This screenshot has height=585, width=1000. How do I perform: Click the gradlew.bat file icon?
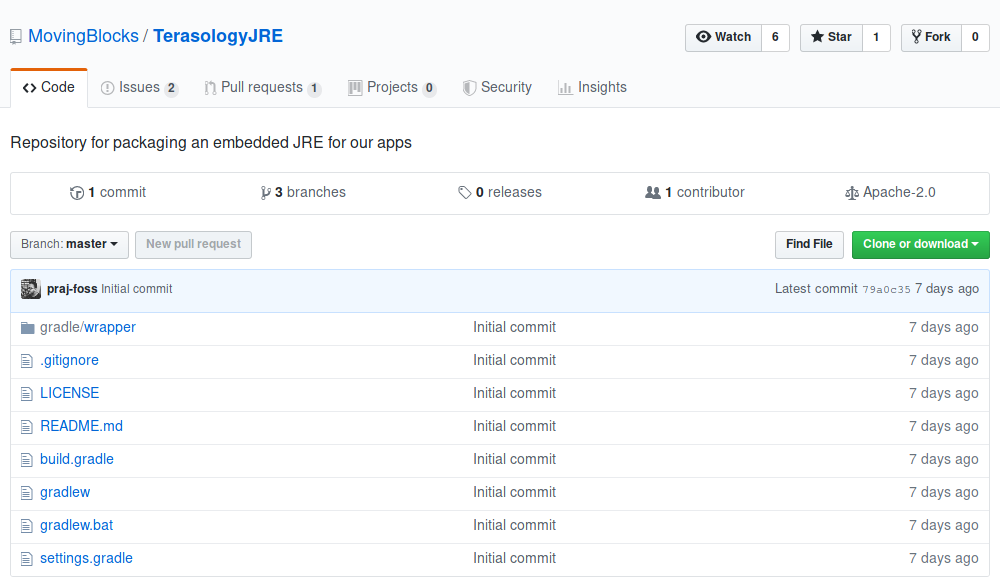pyautogui.click(x=27, y=526)
